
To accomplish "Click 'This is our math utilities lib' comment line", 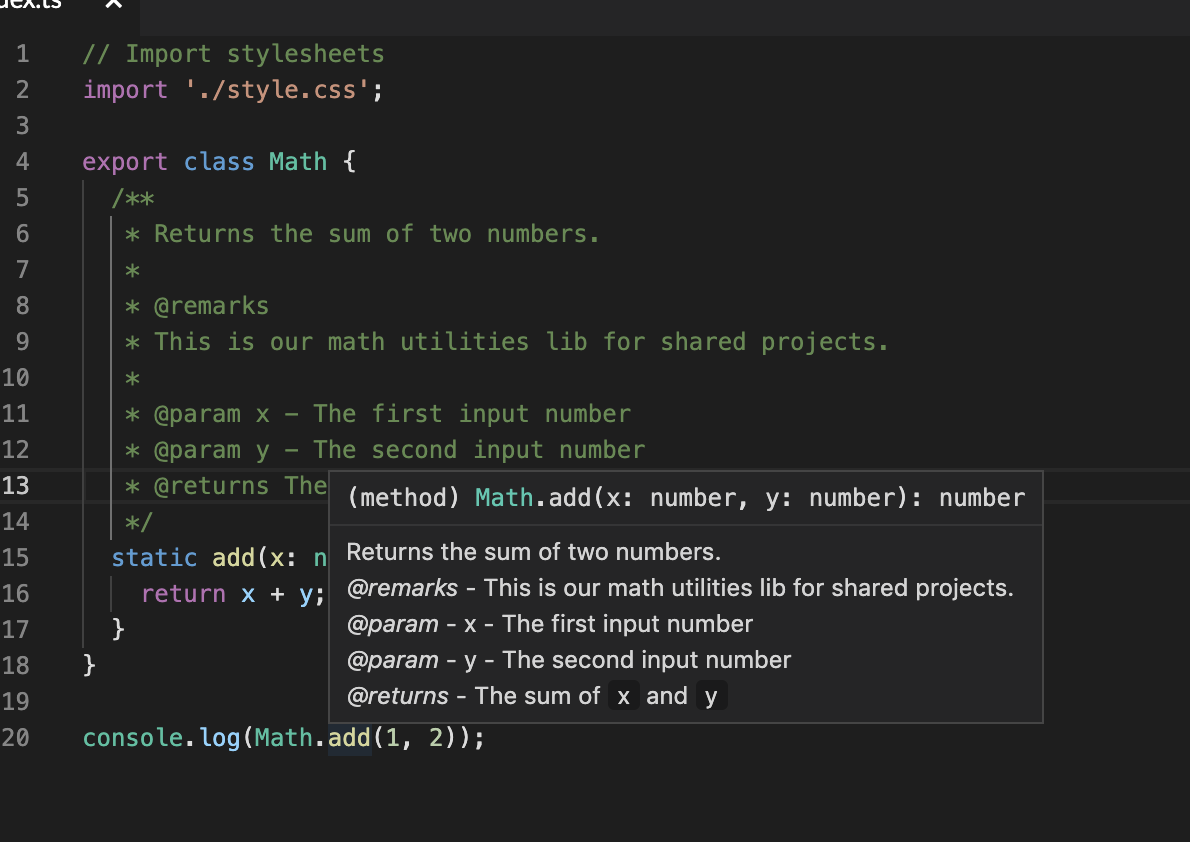I will (x=506, y=342).
